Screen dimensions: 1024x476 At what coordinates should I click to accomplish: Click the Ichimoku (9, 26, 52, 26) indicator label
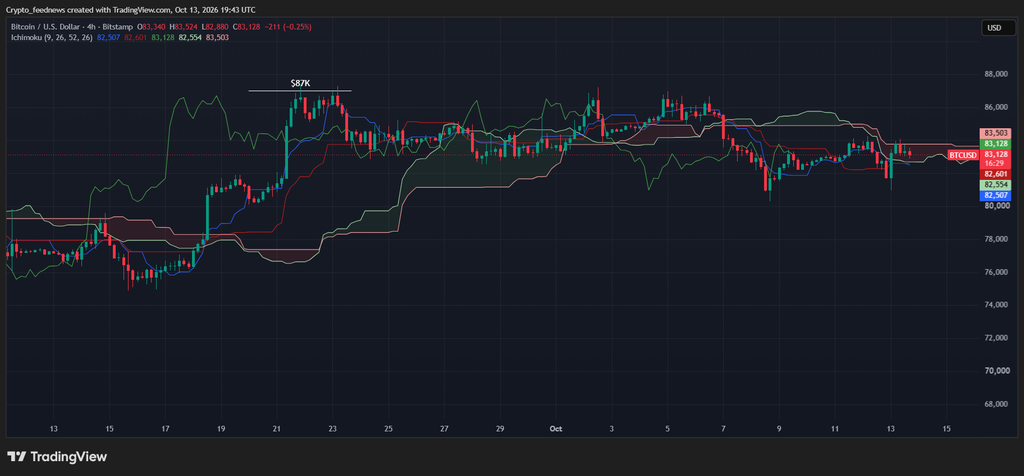click(x=51, y=37)
